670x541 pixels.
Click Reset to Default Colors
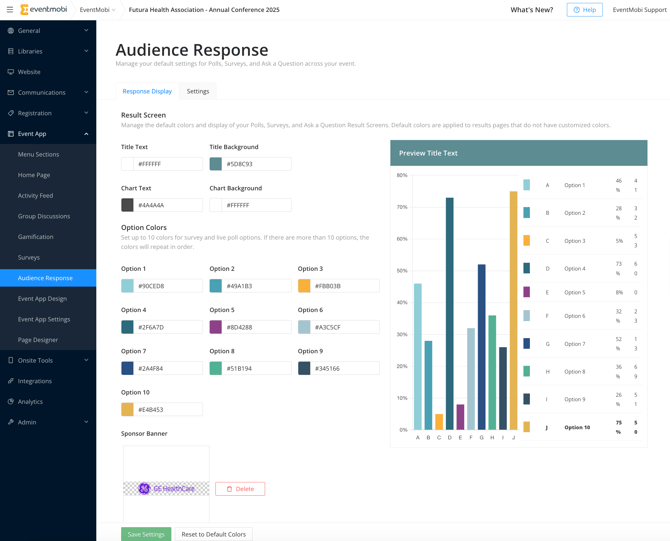[214, 534]
